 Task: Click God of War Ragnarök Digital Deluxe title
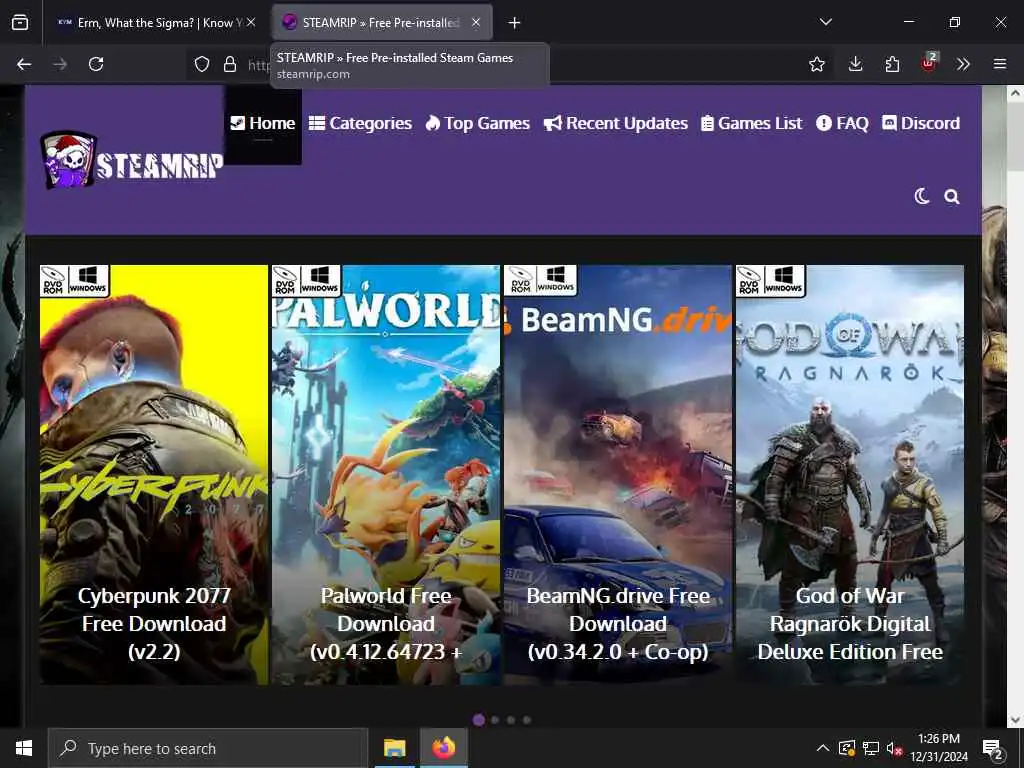850,624
